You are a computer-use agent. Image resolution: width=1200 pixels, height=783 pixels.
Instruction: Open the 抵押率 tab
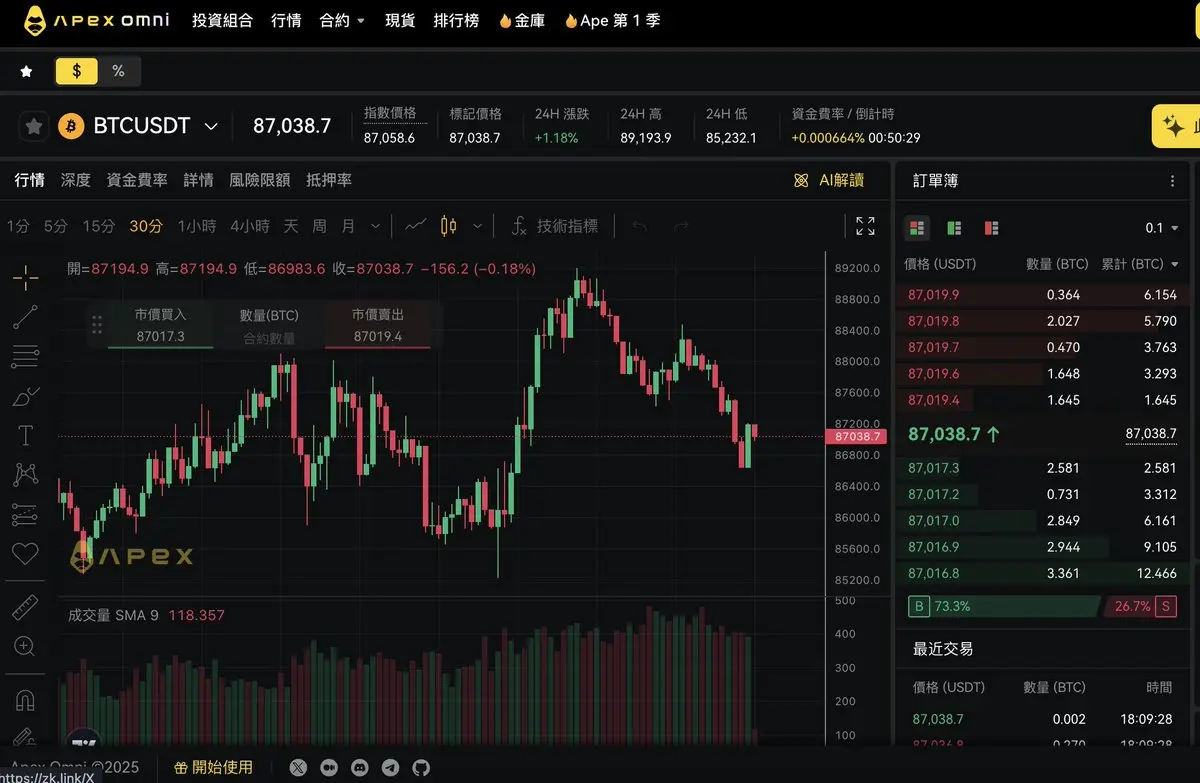pyautogui.click(x=329, y=180)
